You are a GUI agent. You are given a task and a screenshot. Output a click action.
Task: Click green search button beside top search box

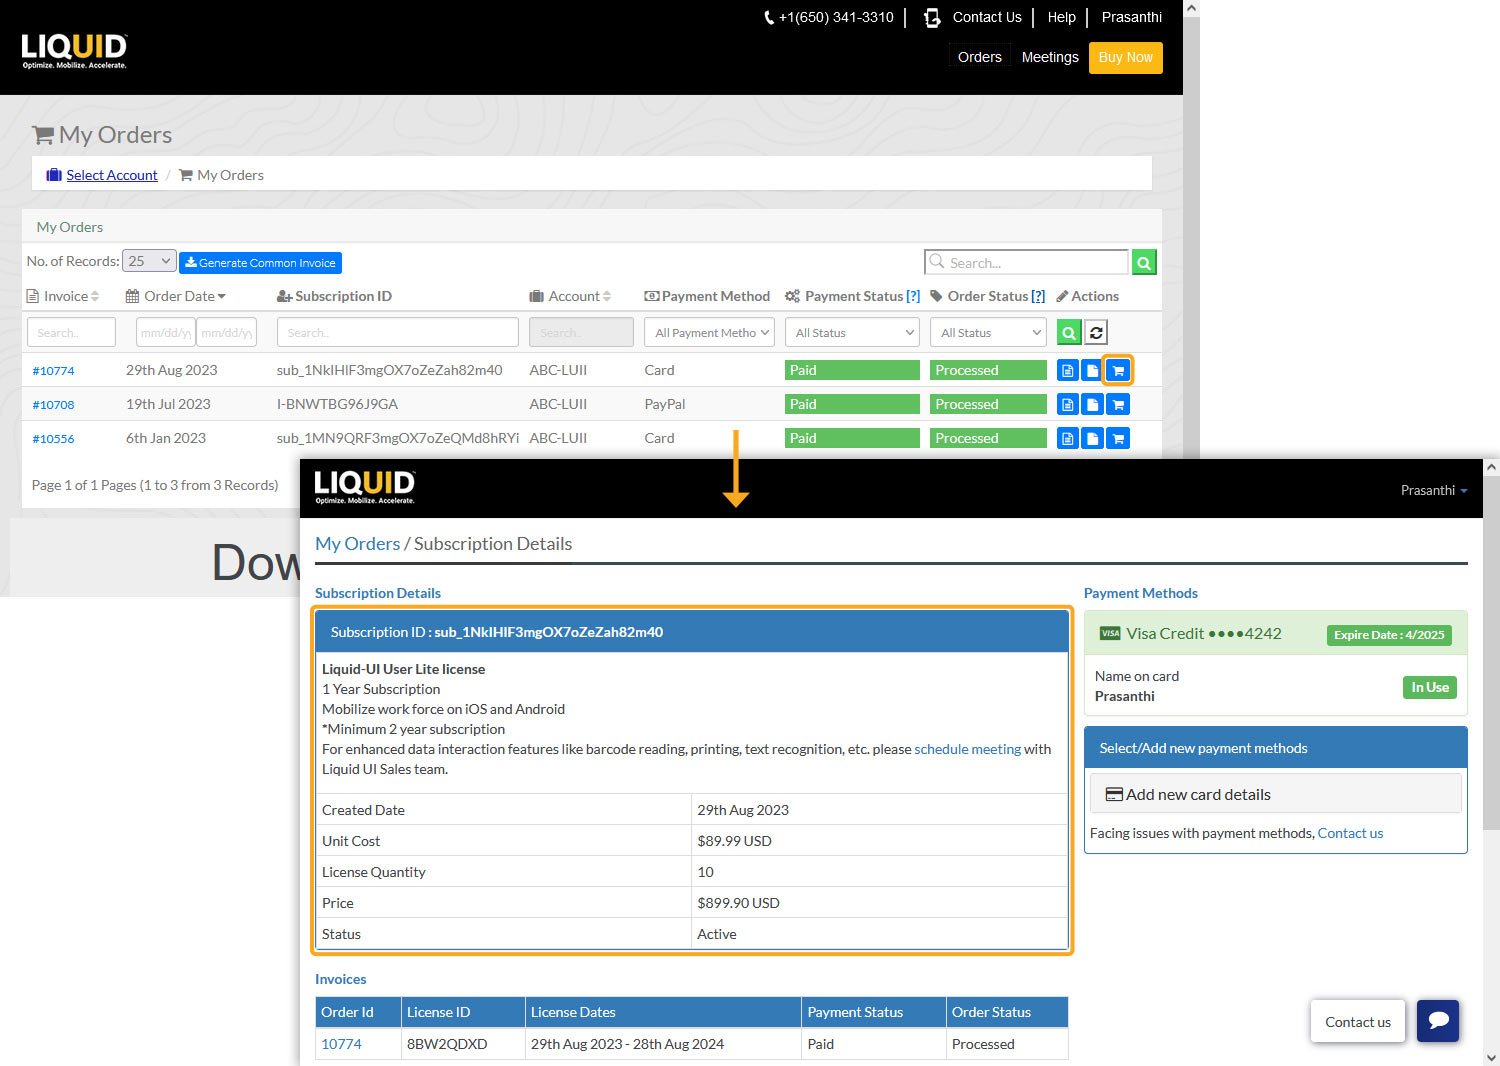click(x=1144, y=262)
